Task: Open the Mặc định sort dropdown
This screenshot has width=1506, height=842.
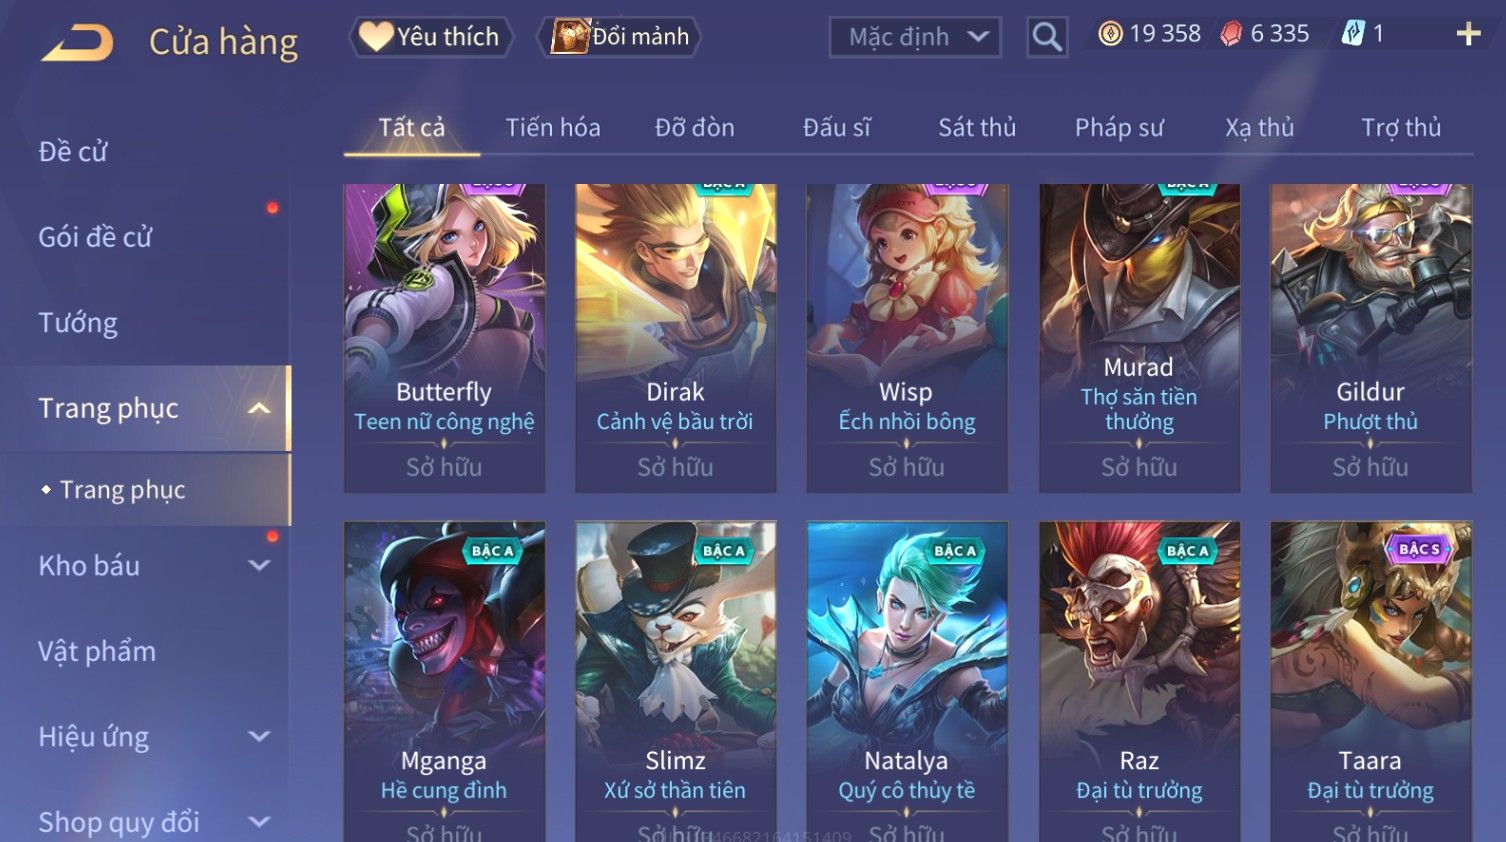Action: [915, 37]
